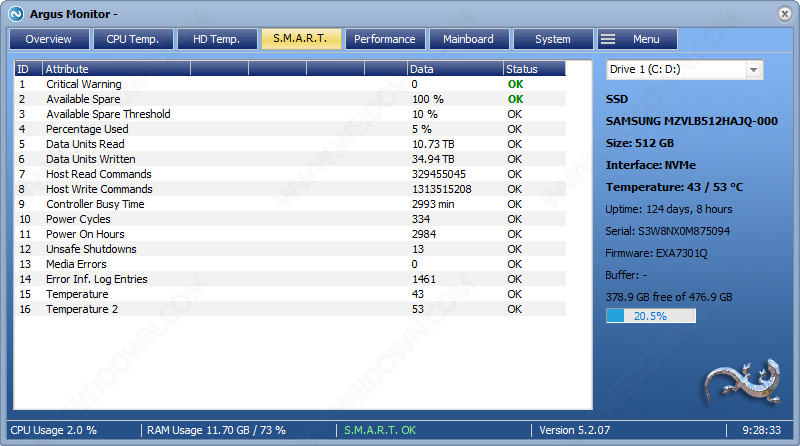Click the green OK status for Critical Warning

click(515, 84)
